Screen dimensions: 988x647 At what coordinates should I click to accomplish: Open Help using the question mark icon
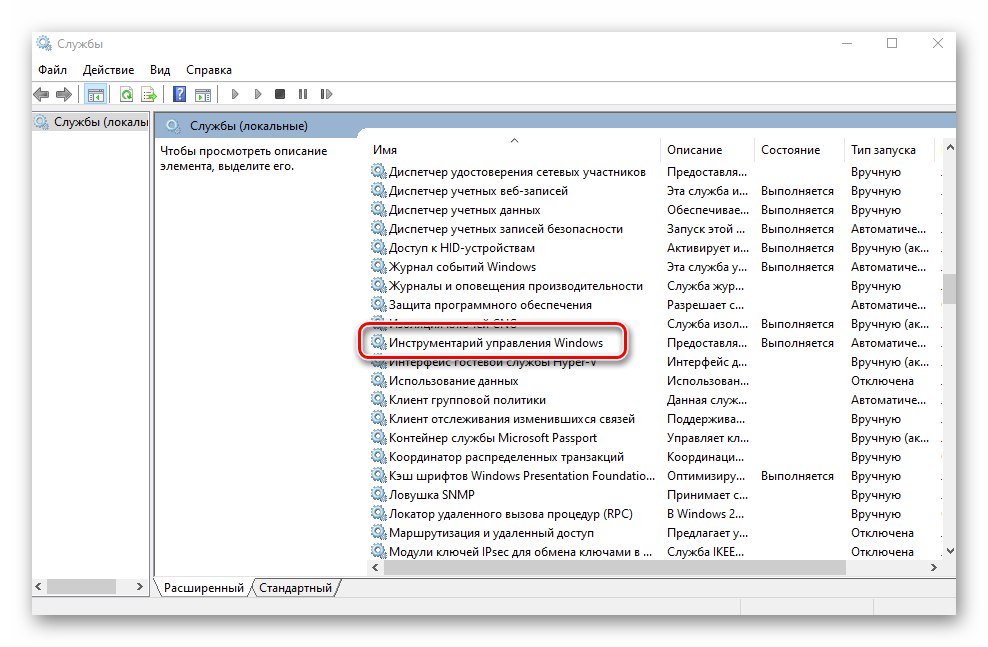(179, 93)
